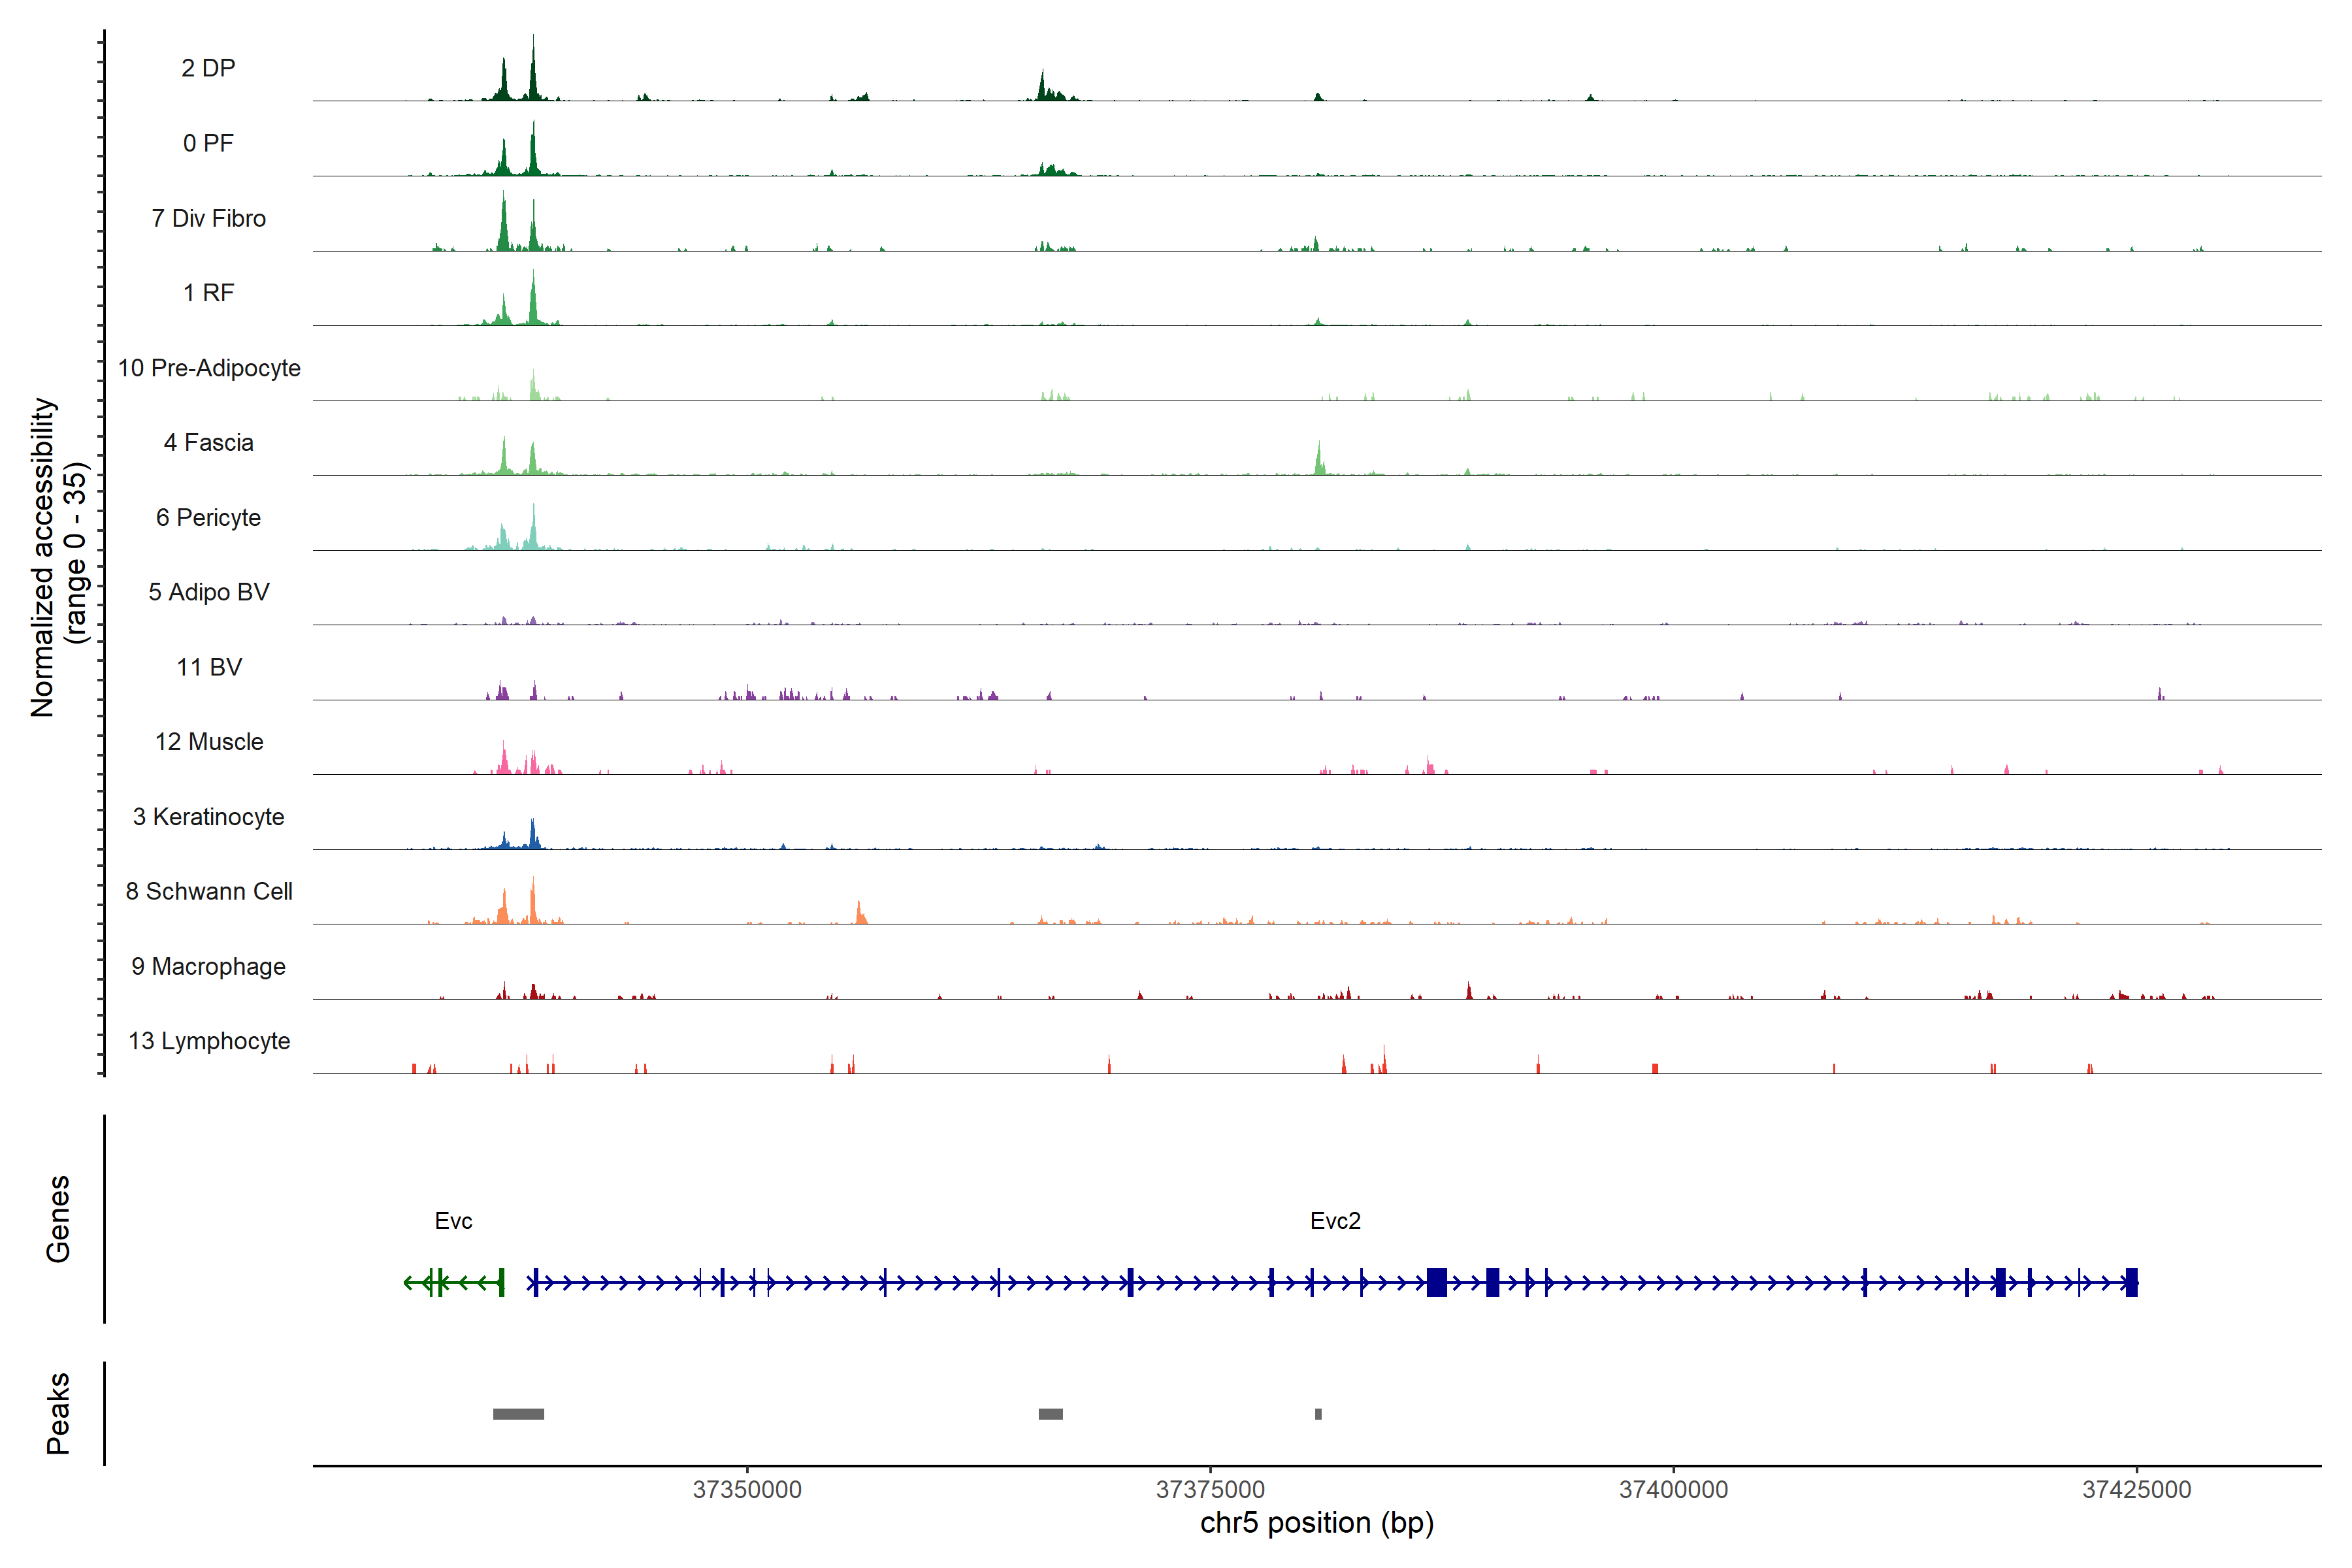The height and width of the screenshot is (1568, 2352).
Task: Click the 0 PF track label
Action: click(208, 143)
